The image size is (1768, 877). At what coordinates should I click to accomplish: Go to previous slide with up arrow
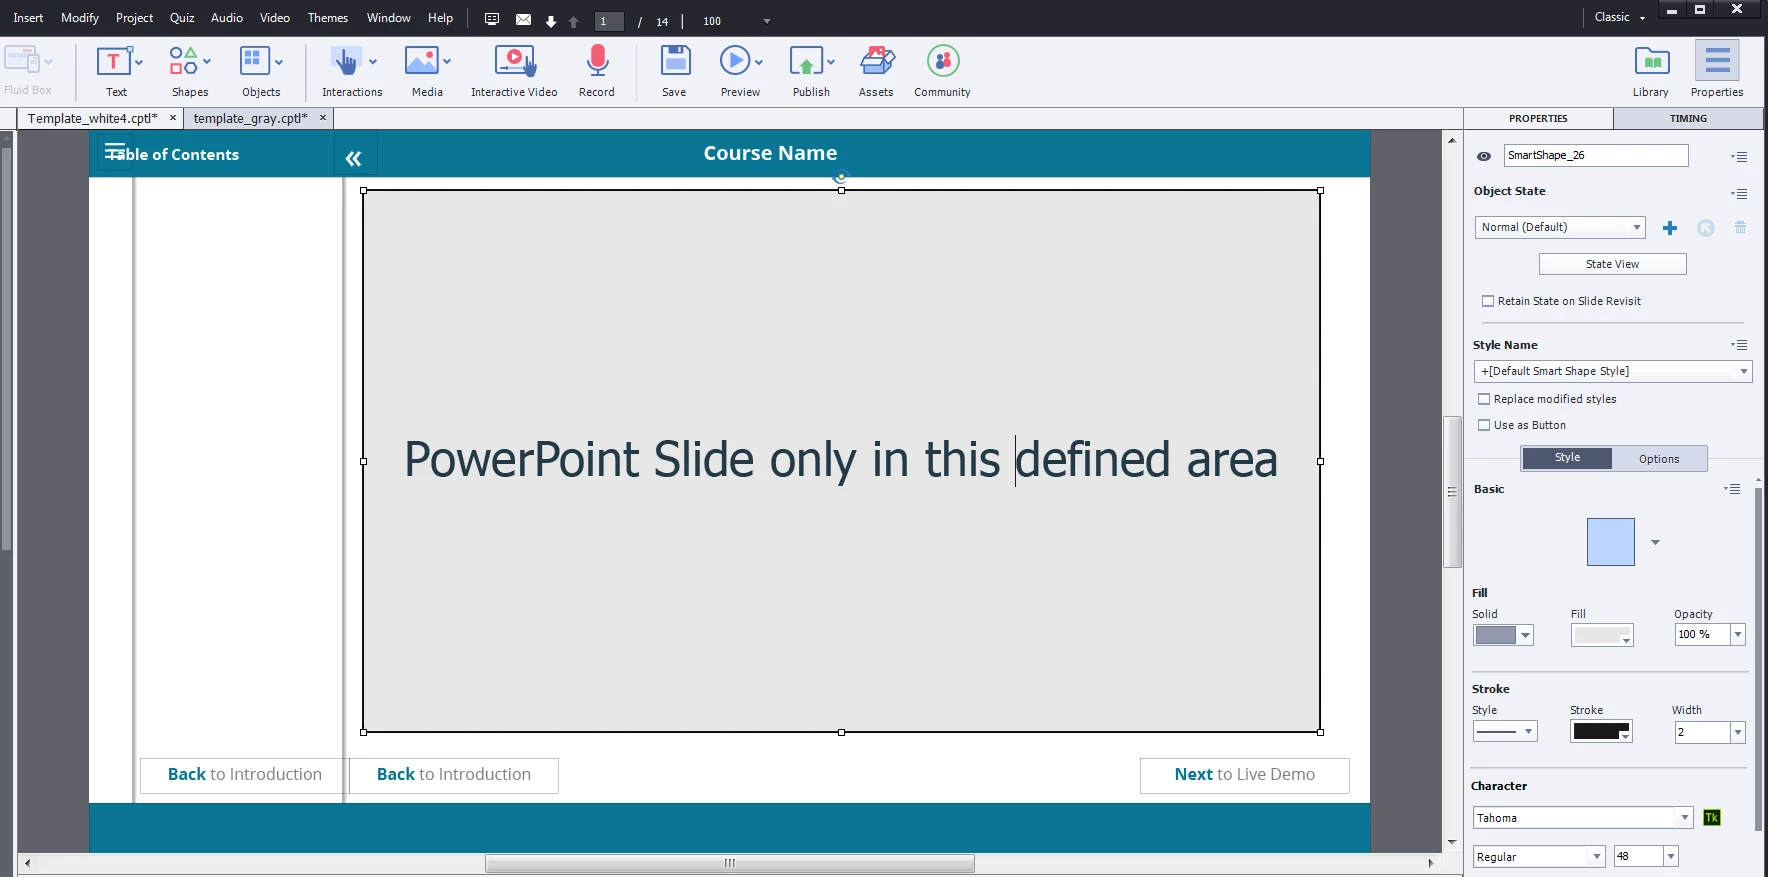click(574, 21)
